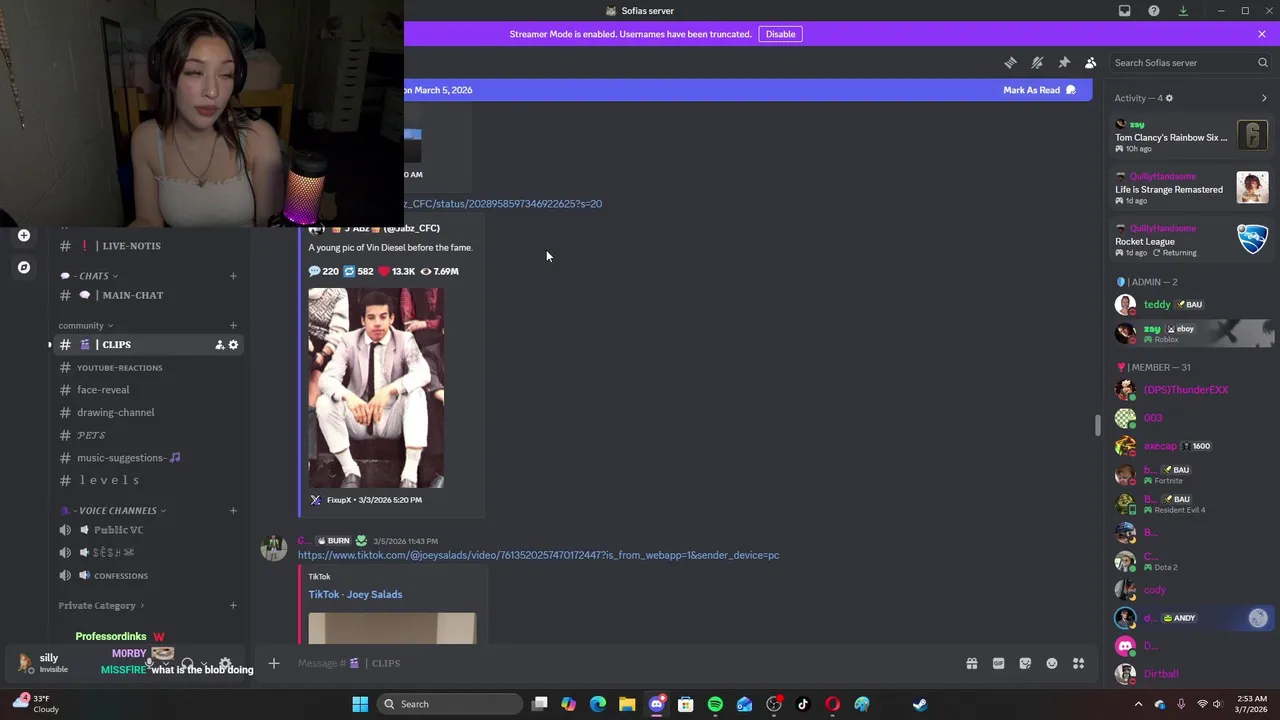Open user settings gear in user panel
1280x720 pixels.
point(225,664)
